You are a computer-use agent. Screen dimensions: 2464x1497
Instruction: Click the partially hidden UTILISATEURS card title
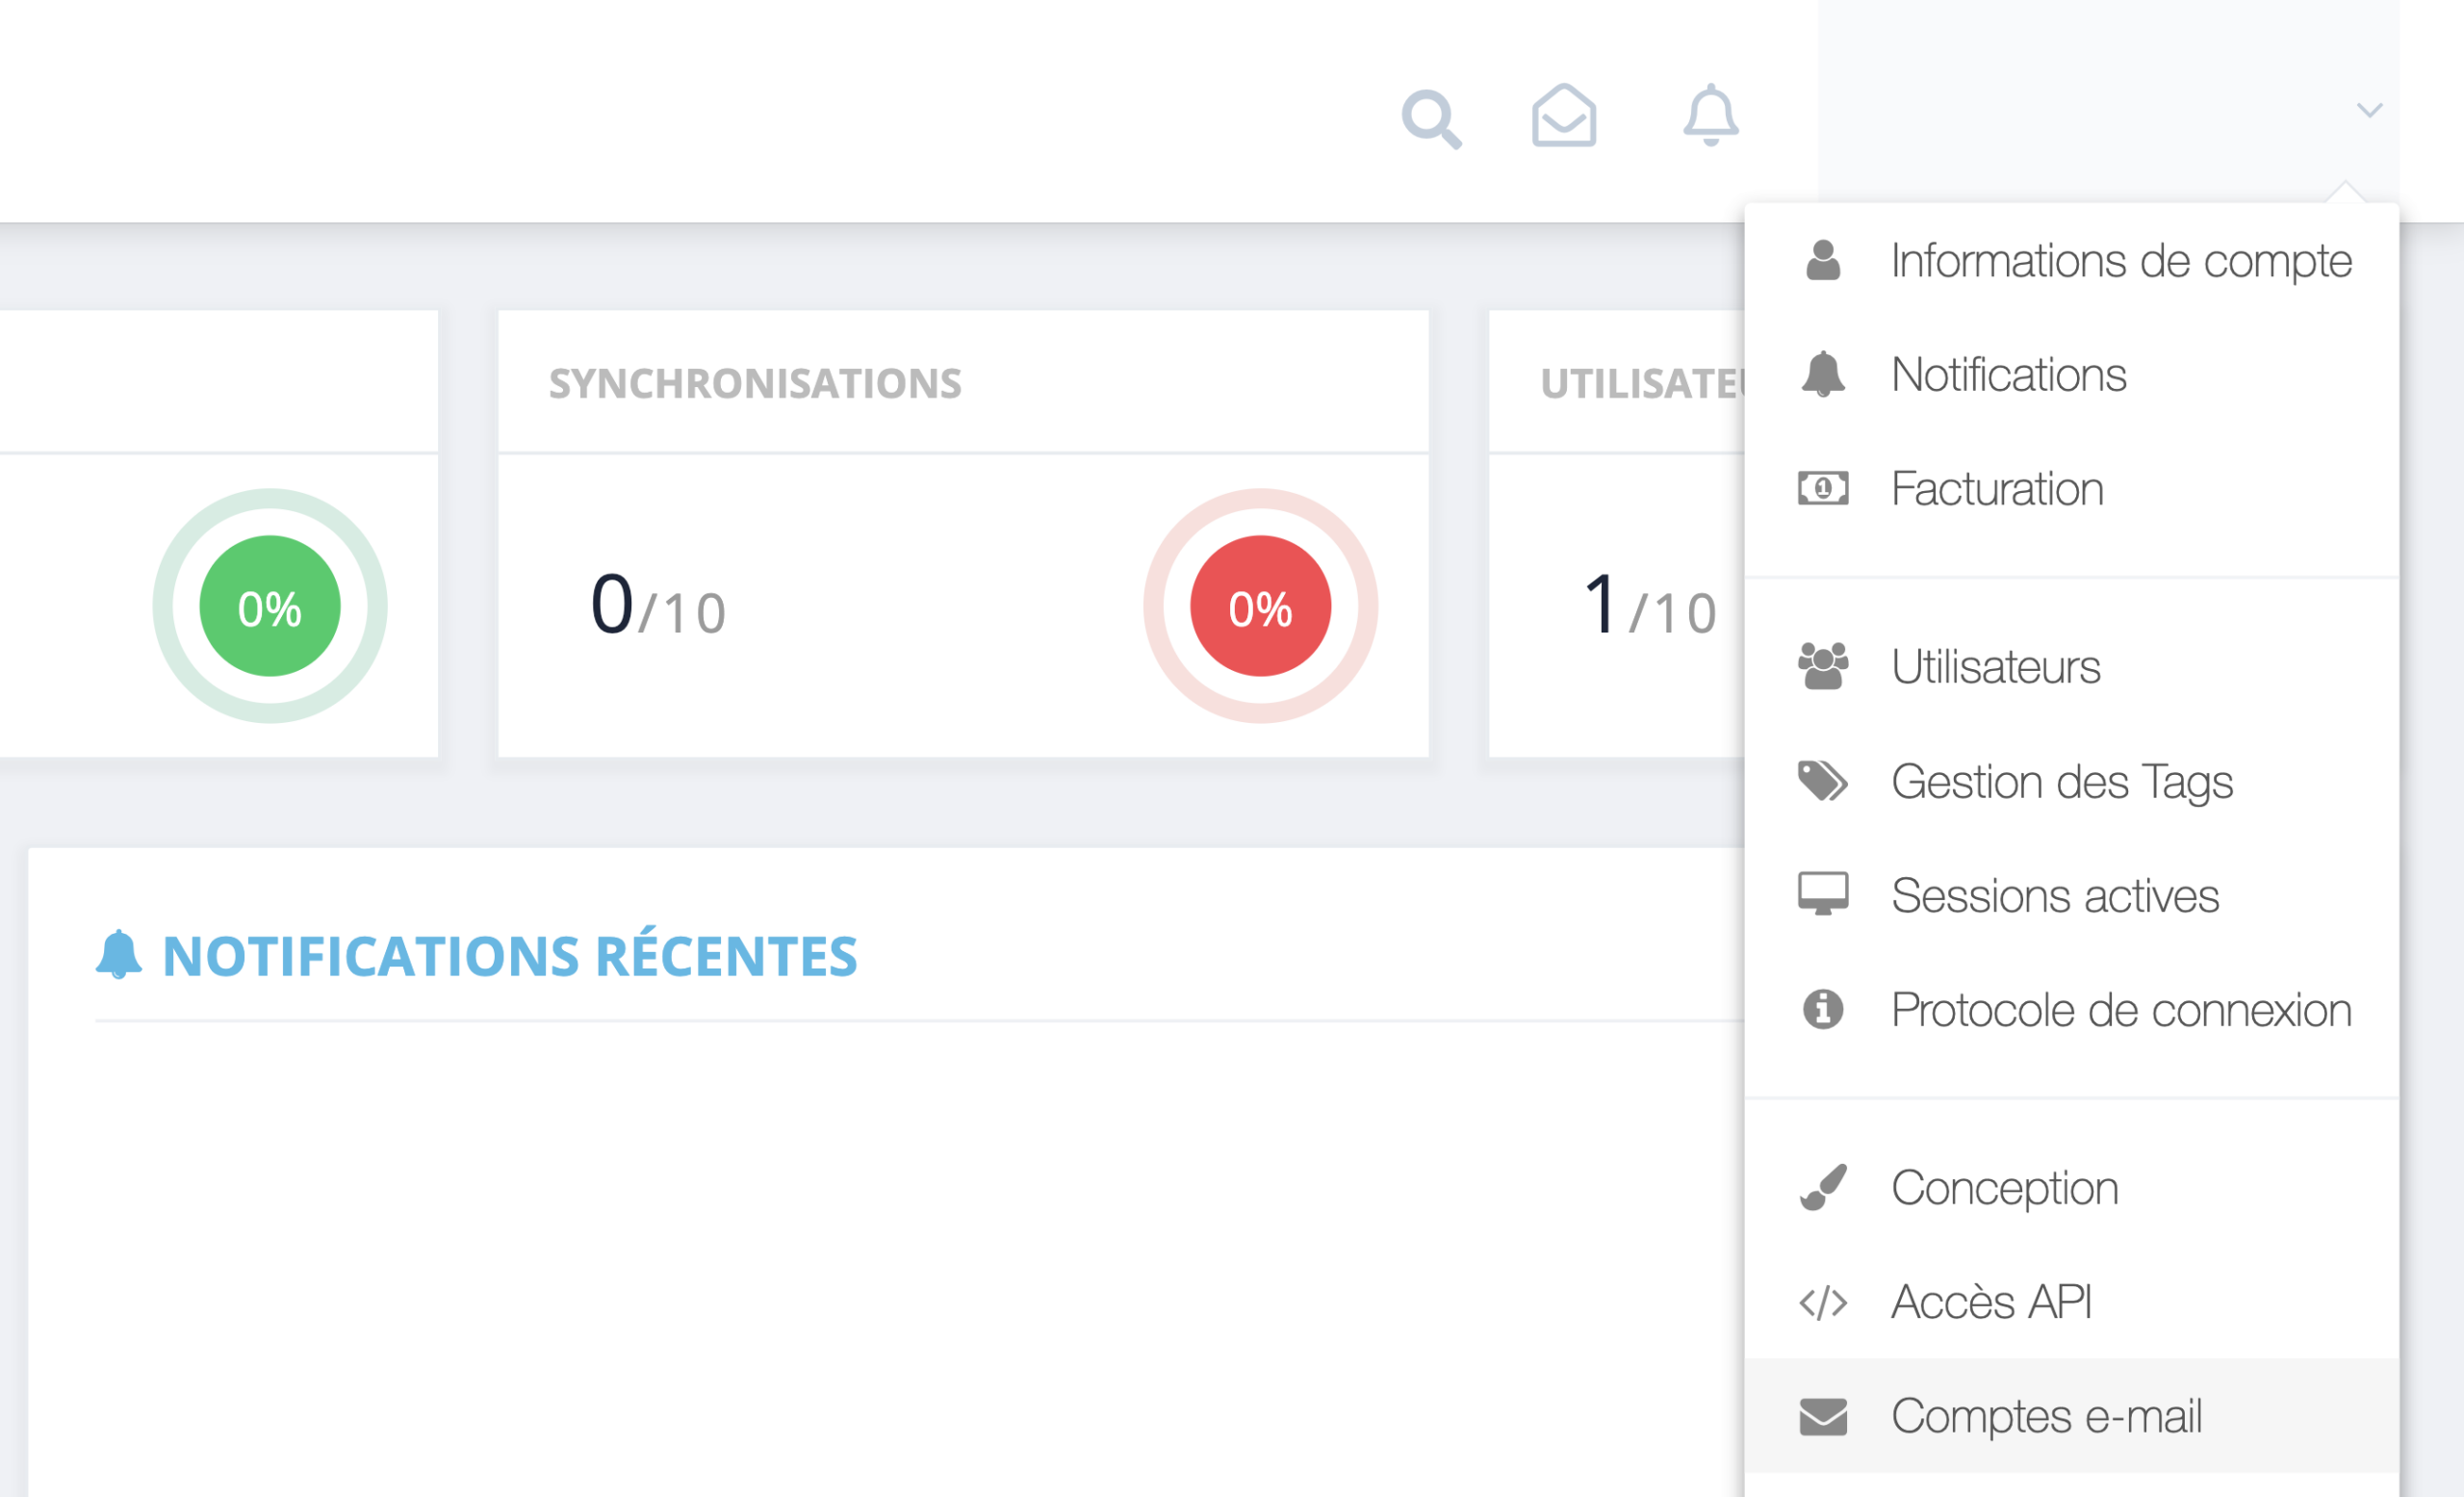(x=1642, y=384)
